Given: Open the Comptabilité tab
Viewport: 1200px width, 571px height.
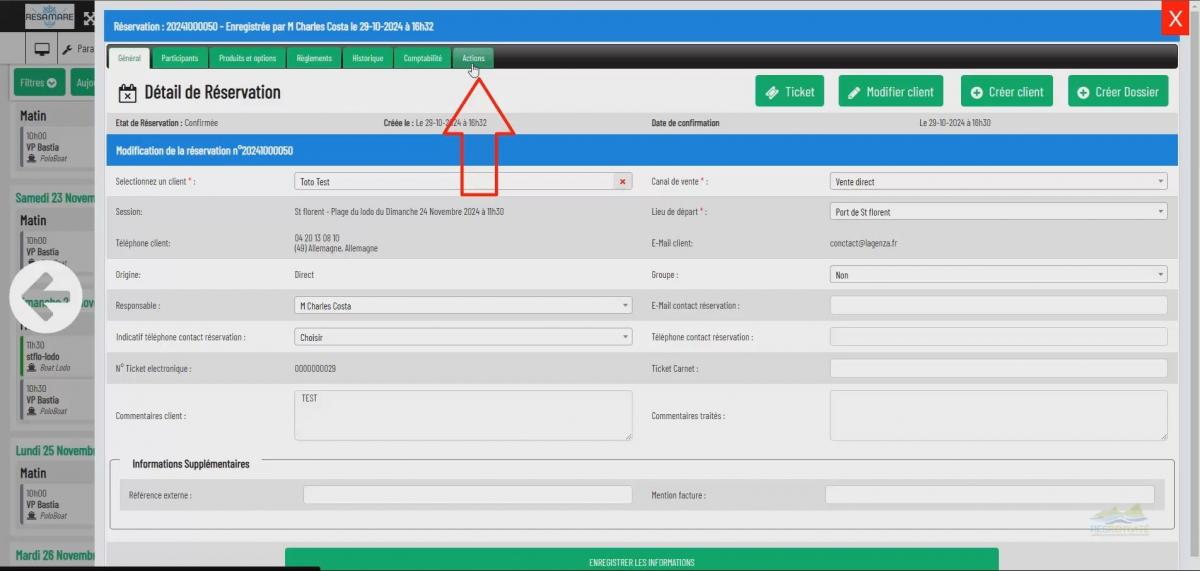Looking at the screenshot, I should tap(423, 58).
